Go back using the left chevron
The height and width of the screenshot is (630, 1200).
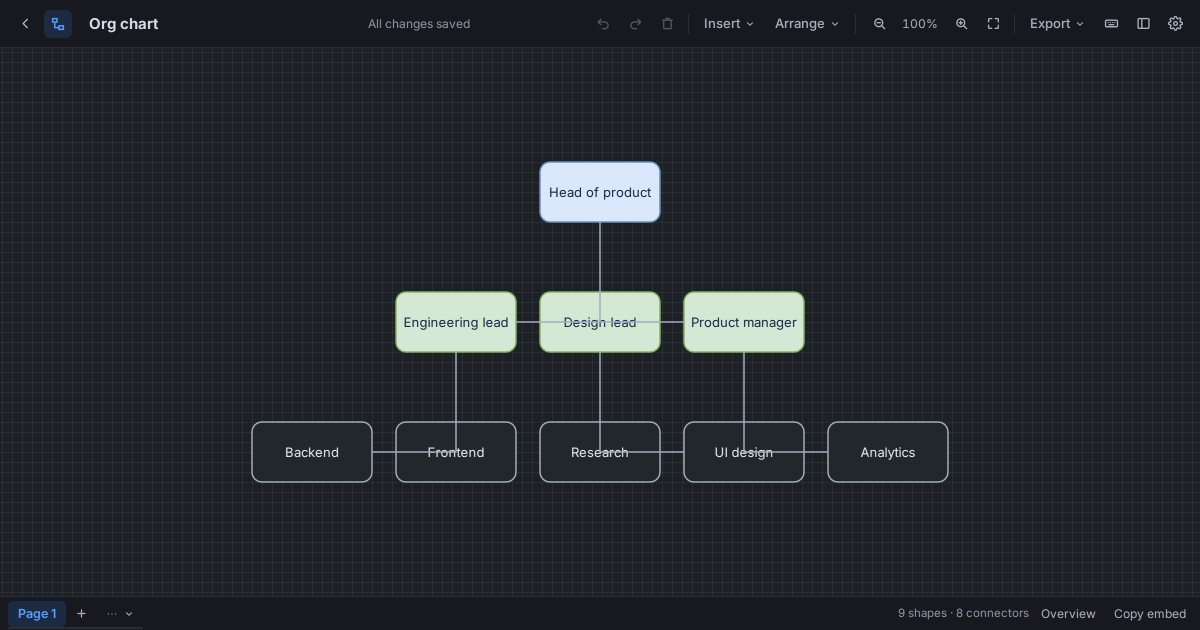(x=26, y=24)
